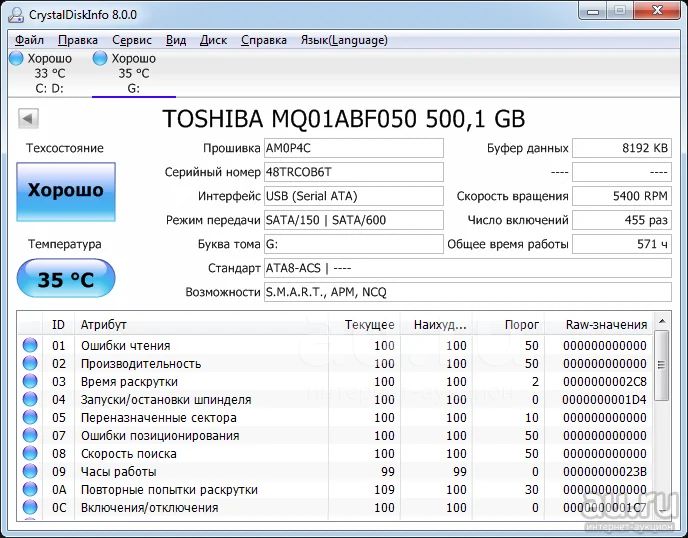The height and width of the screenshot is (538, 688).
Task: Click the Буква тома field G:
Action: point(354,244)
